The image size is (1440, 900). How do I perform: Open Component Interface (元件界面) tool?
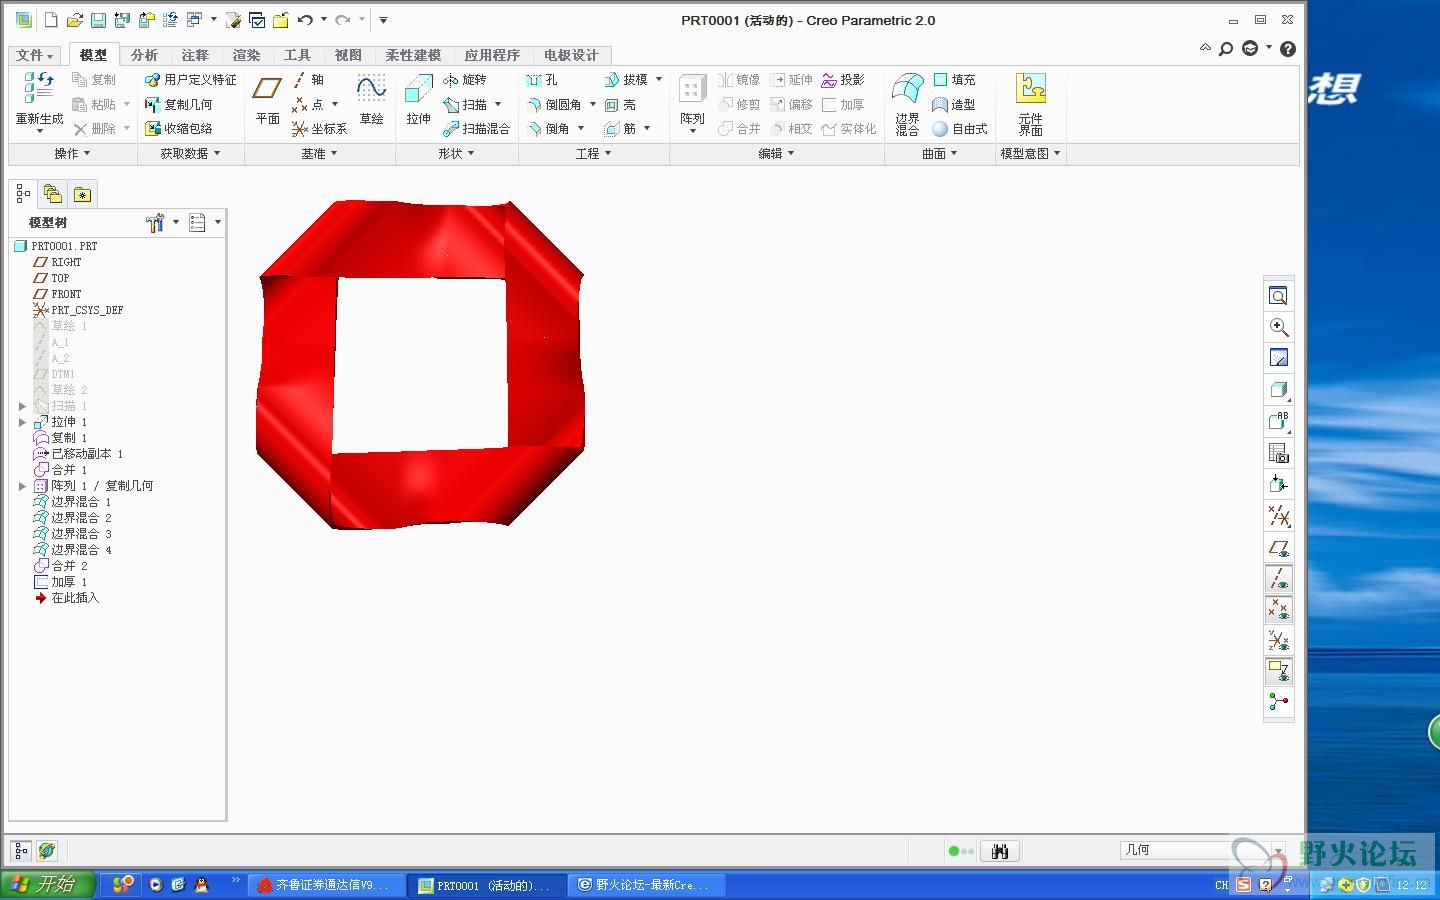[x=1031, y=103]
